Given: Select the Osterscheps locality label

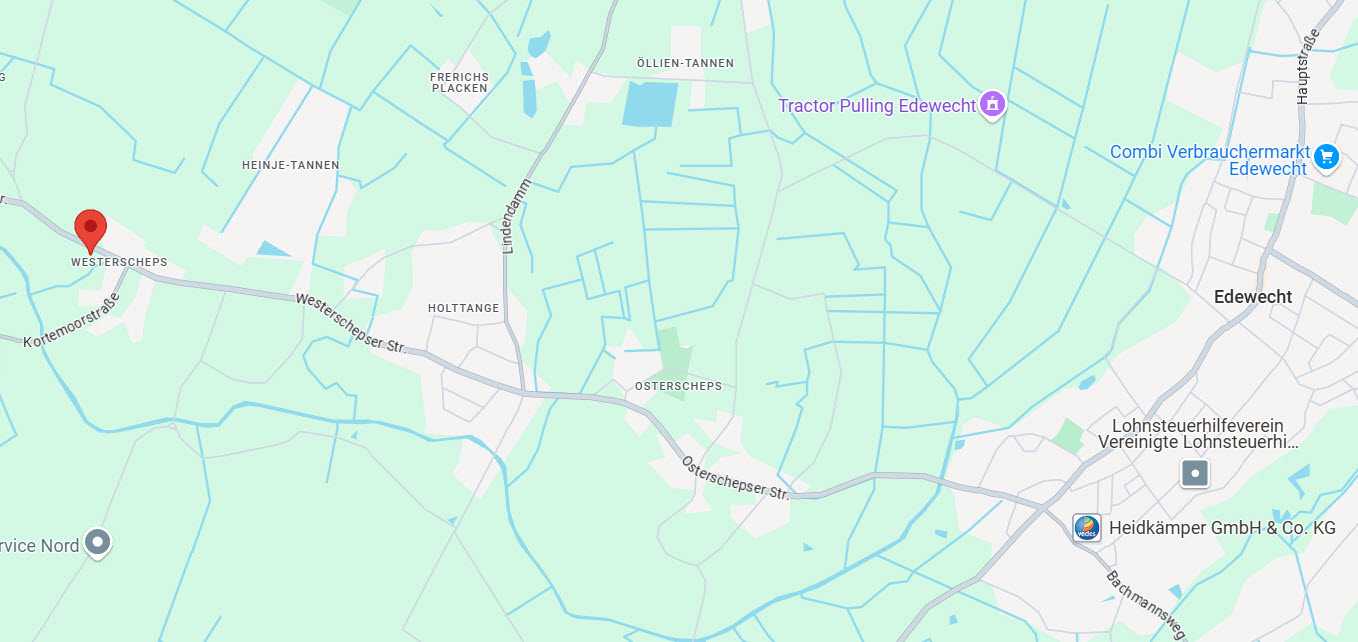Looking at the screenshot, I should pyautogui.click(x=678, y=386).
